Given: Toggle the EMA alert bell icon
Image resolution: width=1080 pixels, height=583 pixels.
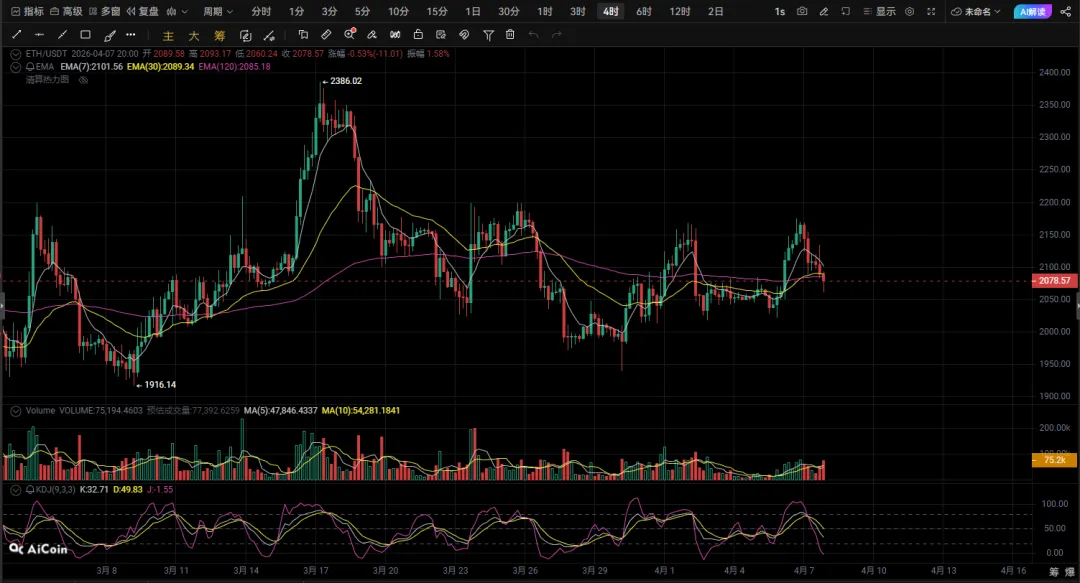Looking at the screenshot, I should (30, 67).
